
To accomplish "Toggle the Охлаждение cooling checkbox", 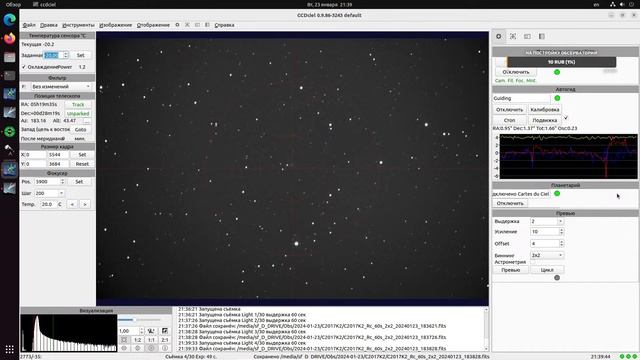I will (24, 67).
